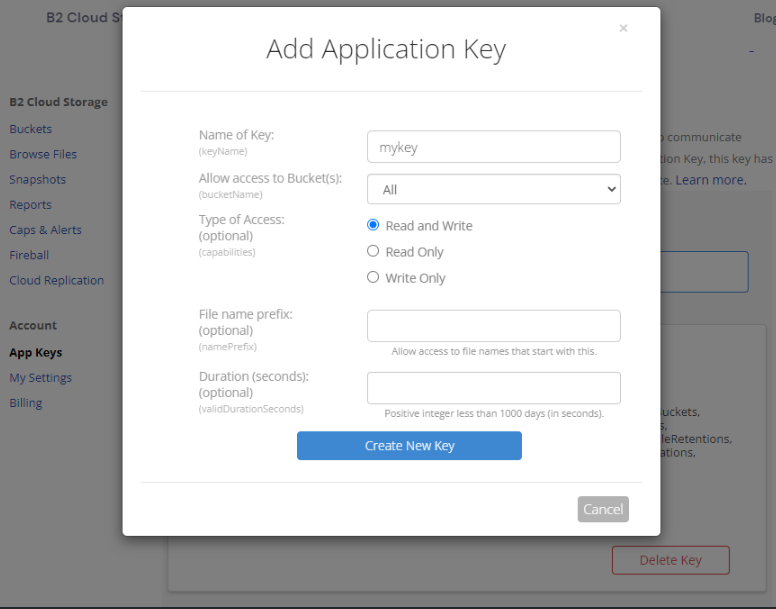776x609 pixels.
Task: Select the Read Only access option
Action: 373,251
